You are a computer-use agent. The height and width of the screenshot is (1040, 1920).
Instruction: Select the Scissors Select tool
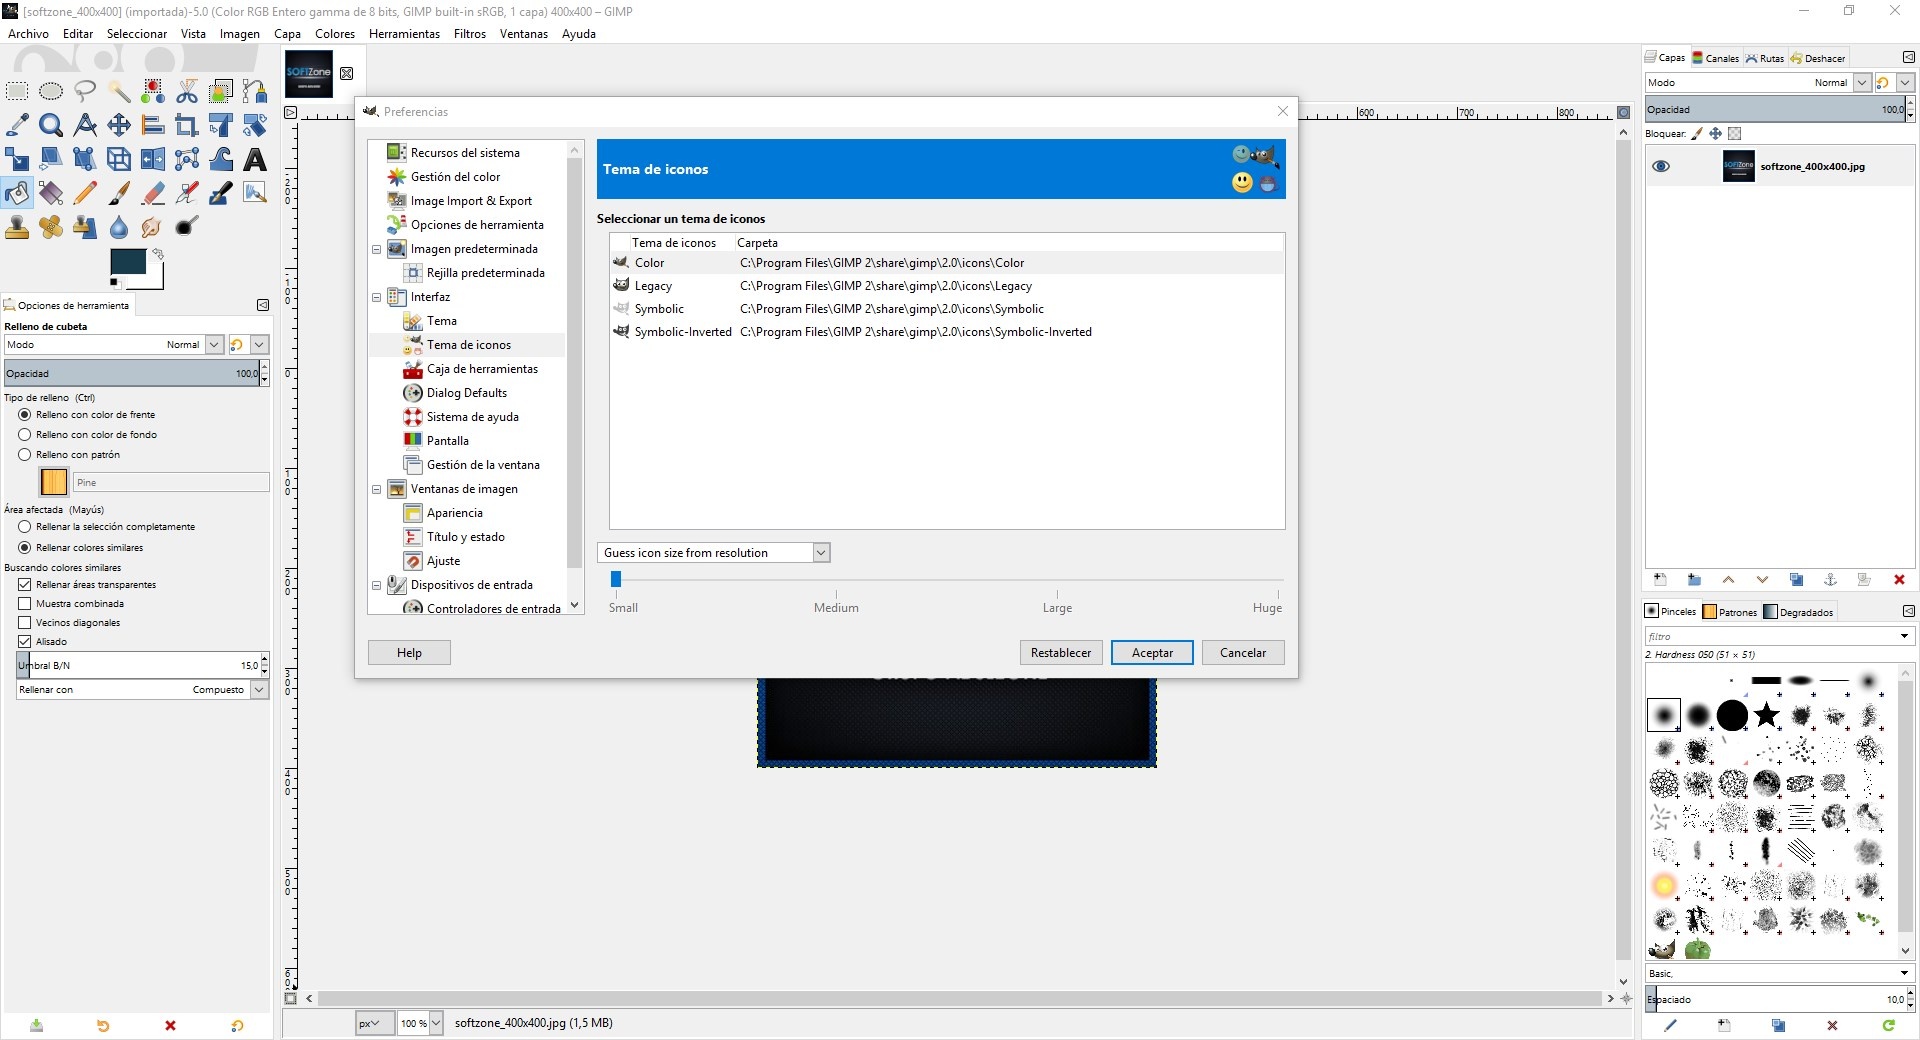coord(187,92)
